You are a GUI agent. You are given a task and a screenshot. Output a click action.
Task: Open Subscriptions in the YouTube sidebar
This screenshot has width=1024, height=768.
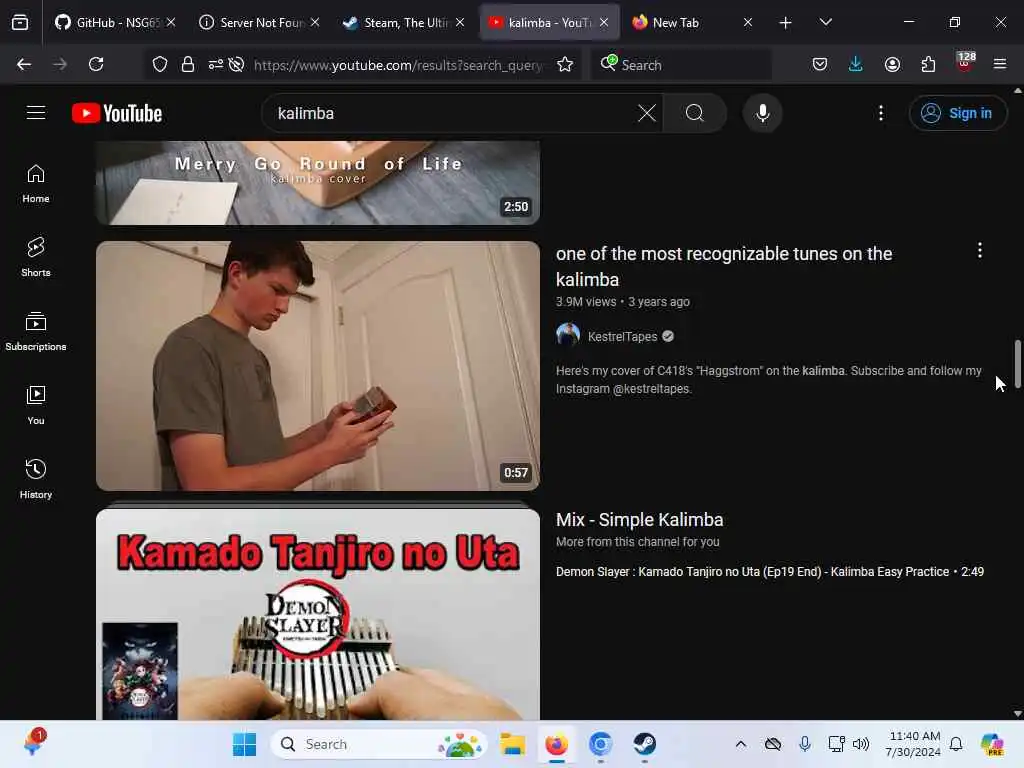pyautogui.click(x=36, y=331)
